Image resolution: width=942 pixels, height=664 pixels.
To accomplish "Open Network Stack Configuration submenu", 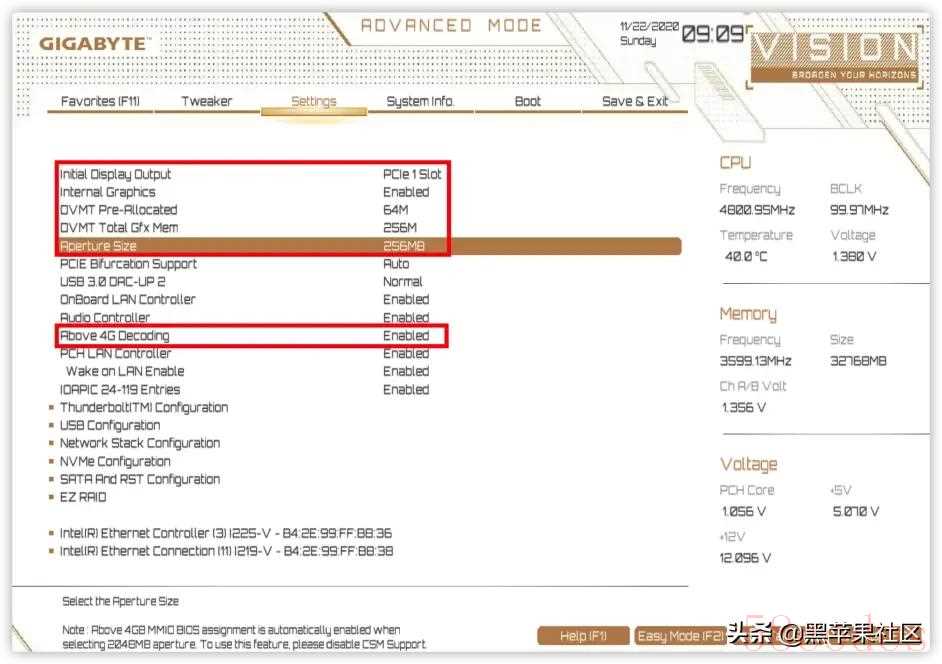I will click(139, 443).
